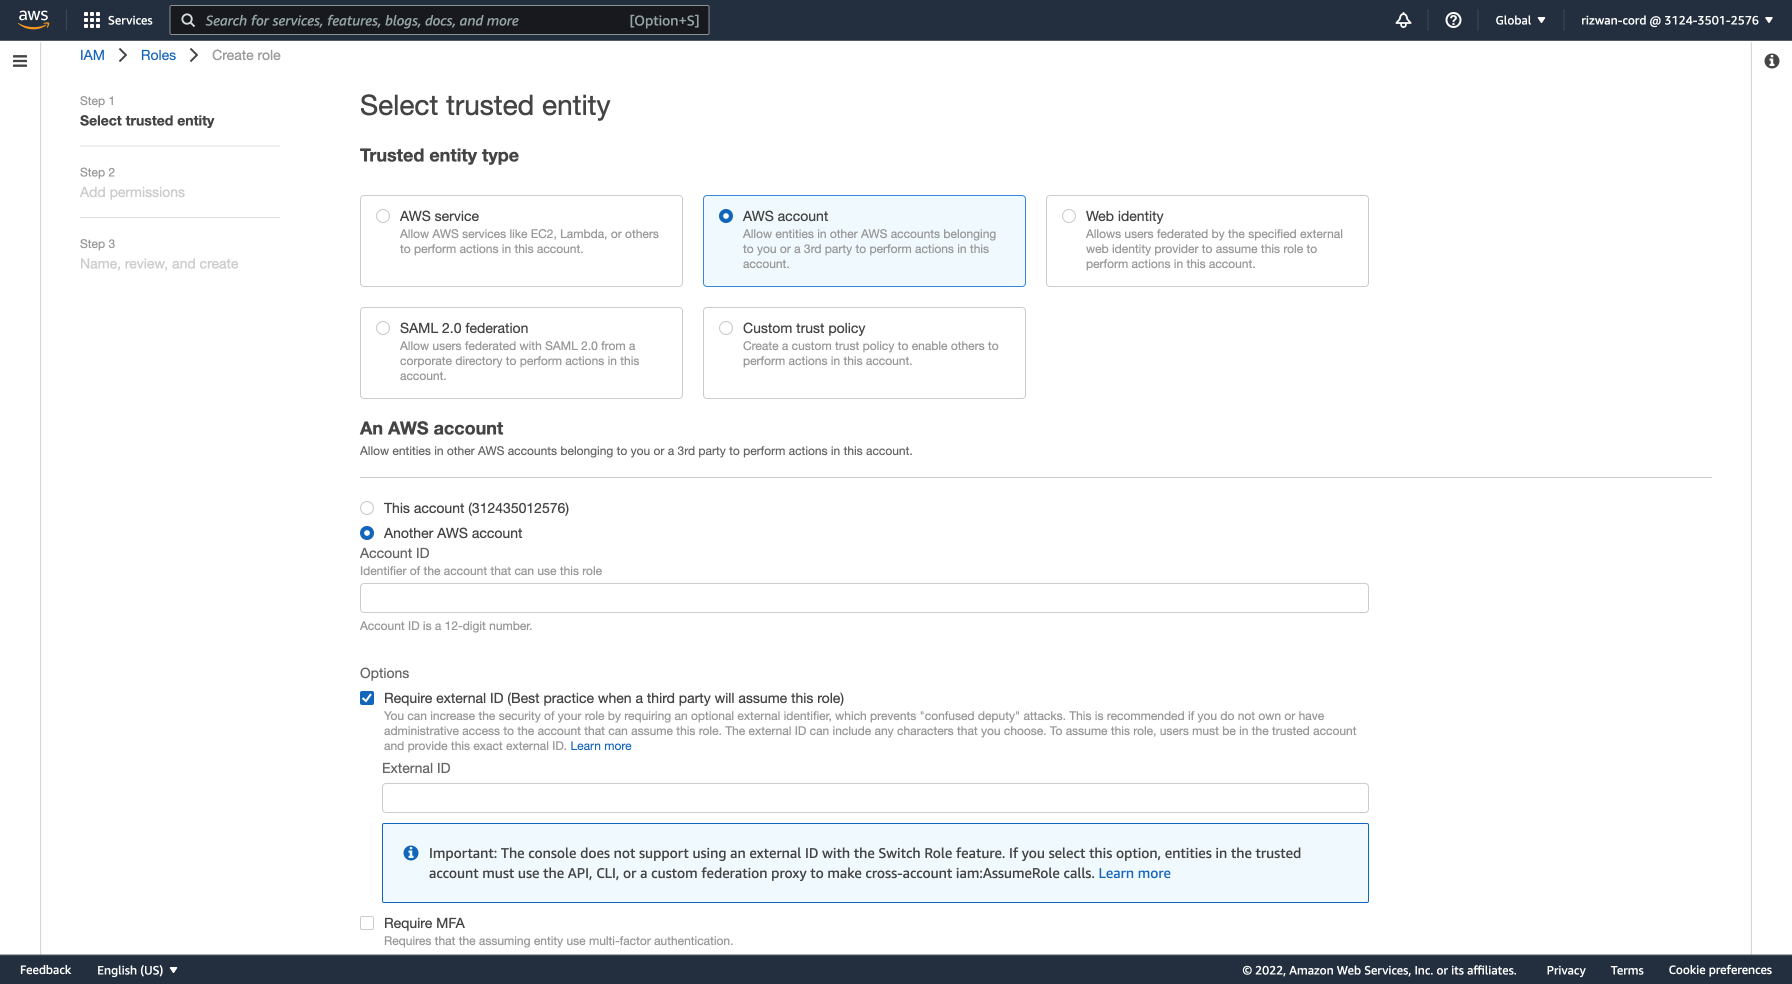
Task: Click the magnifier icon in search bar
Action: point(188,20)
